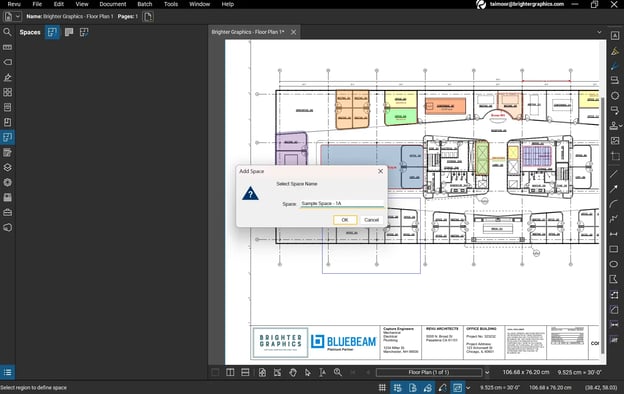624x394 pixels.
Task: Open the Properties gear panel icon
Action: [7, 182]
